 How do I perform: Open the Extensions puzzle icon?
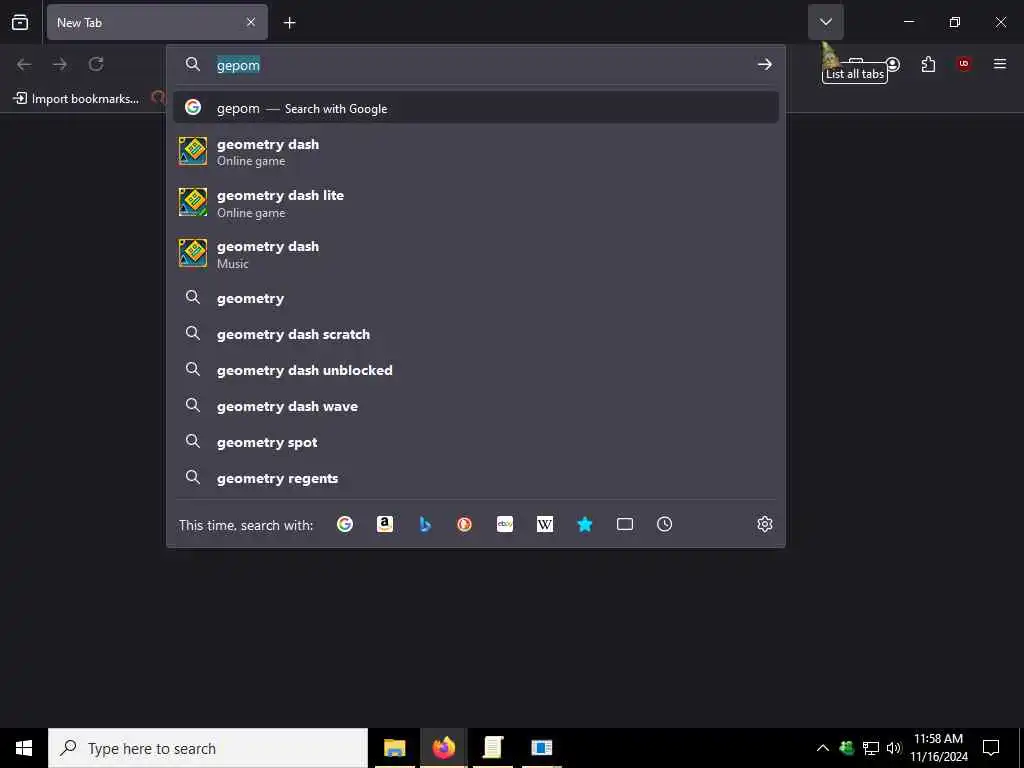(928, 64)
